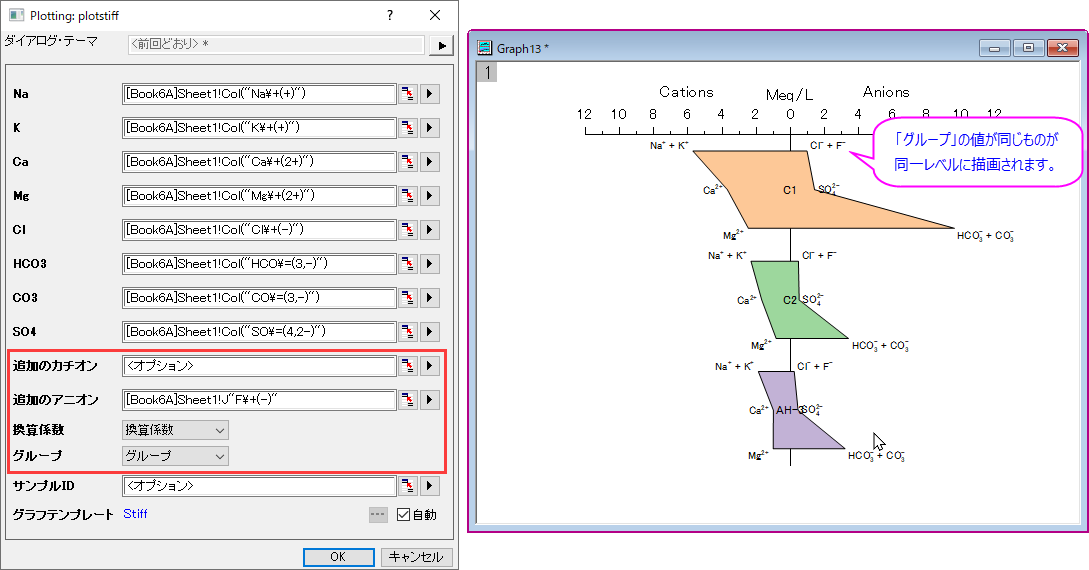Click range selector for 追加のアニオン

(x=408, y=400)
